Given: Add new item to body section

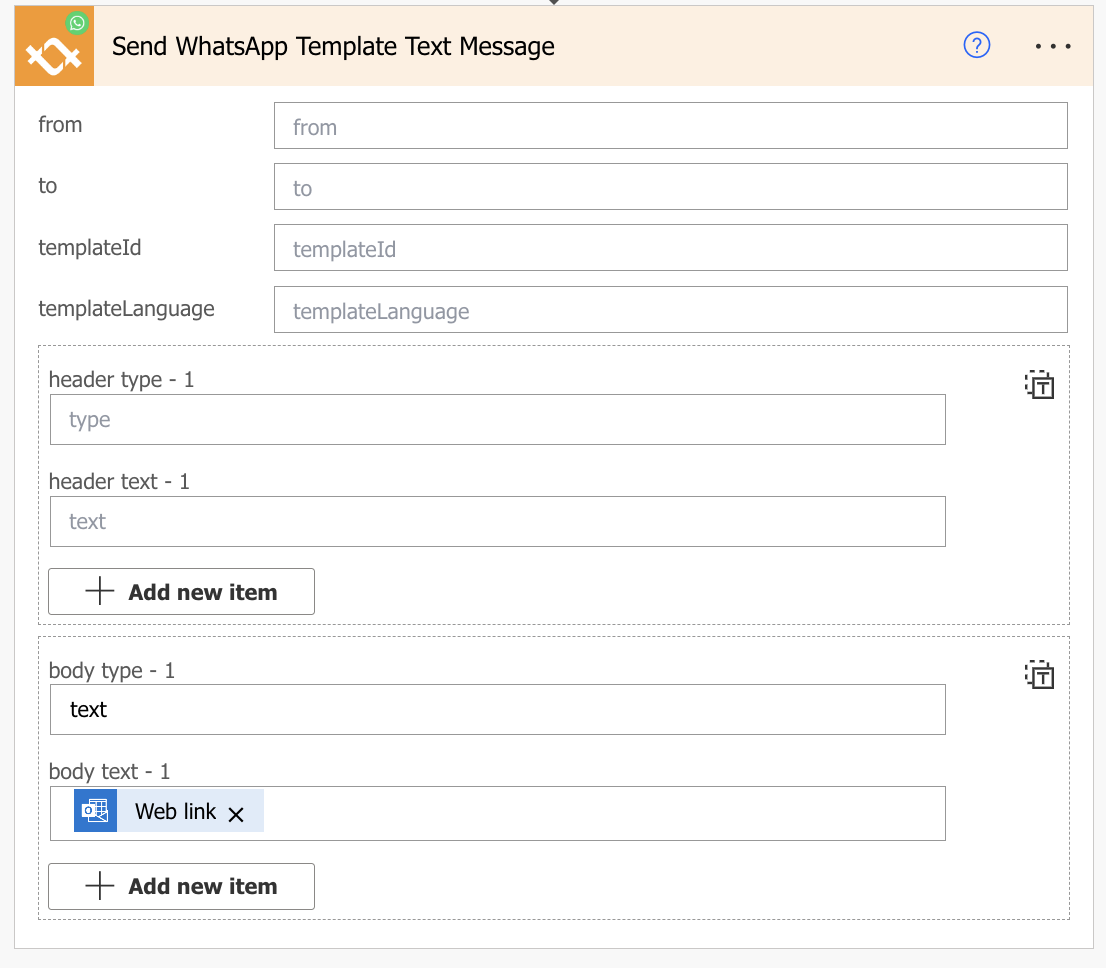Looking at the screenshot, I should coord(182,886).
